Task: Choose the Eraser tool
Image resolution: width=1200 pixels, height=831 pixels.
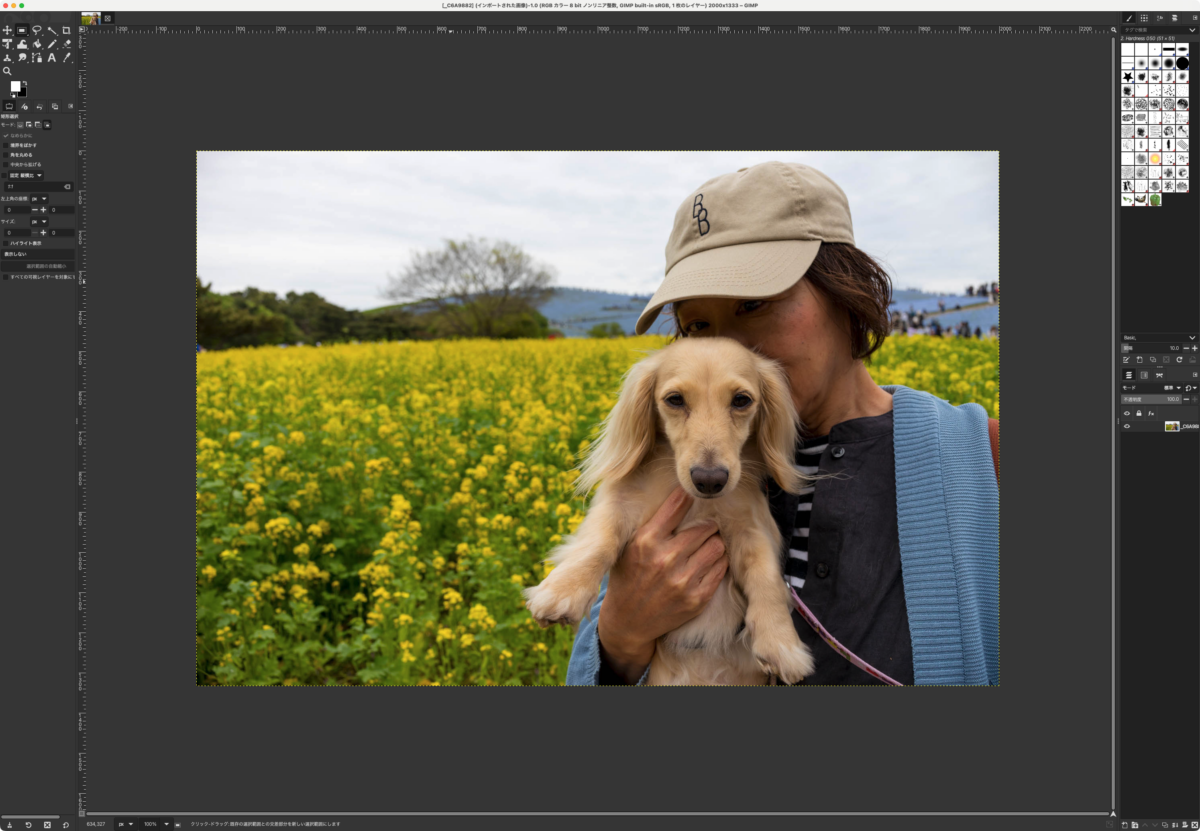Action: tap(66, 44)
